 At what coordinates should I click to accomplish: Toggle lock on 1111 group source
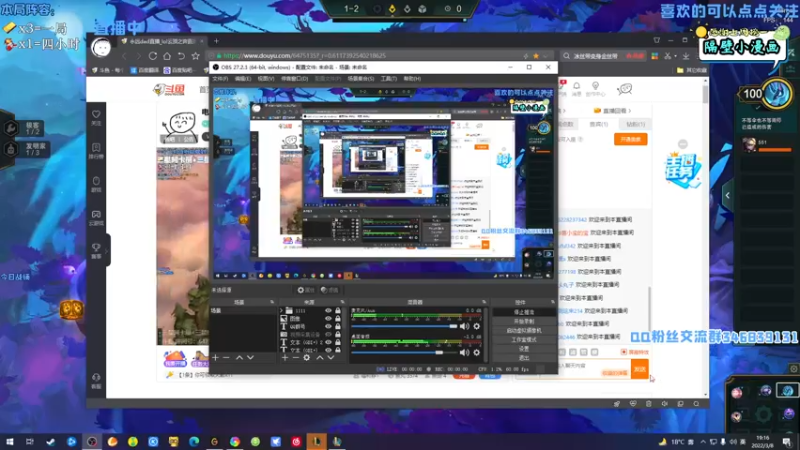(338, 311)
